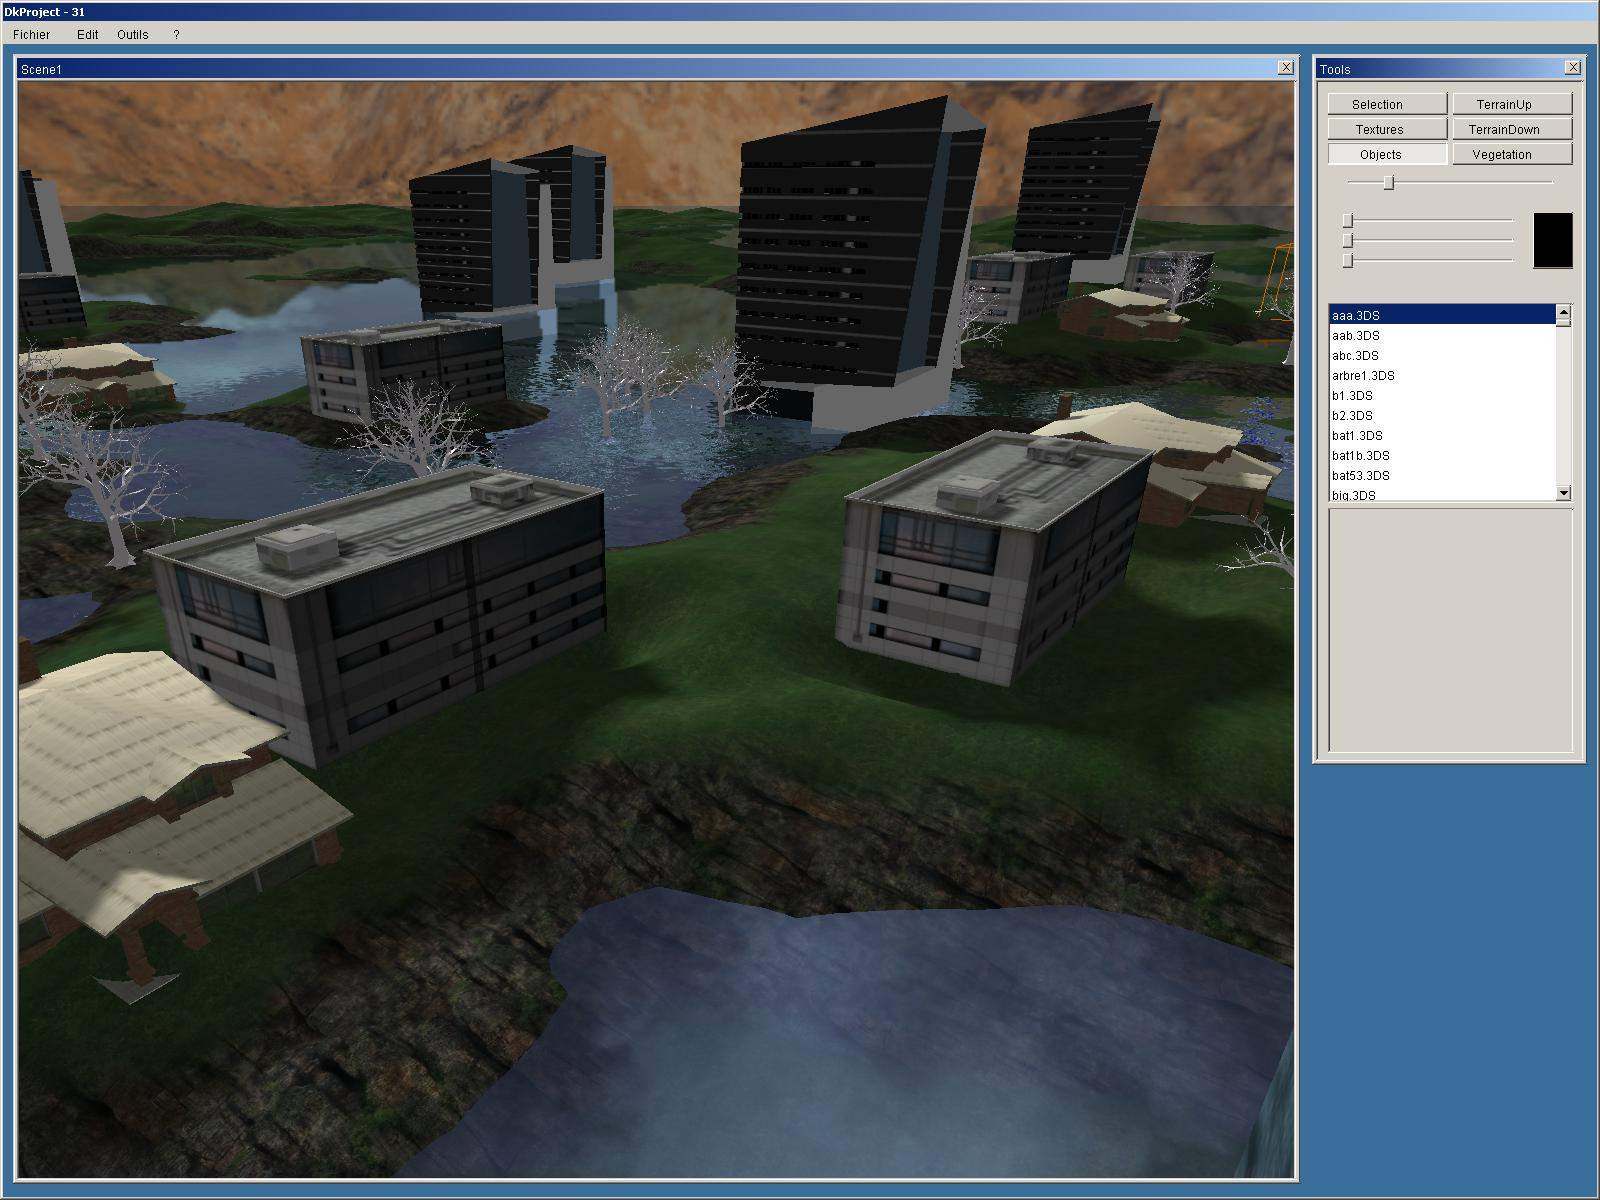Pick bat53.3DS from the file list
The width and height of the screenshot is (1600, 1200).
(1360, 475)
